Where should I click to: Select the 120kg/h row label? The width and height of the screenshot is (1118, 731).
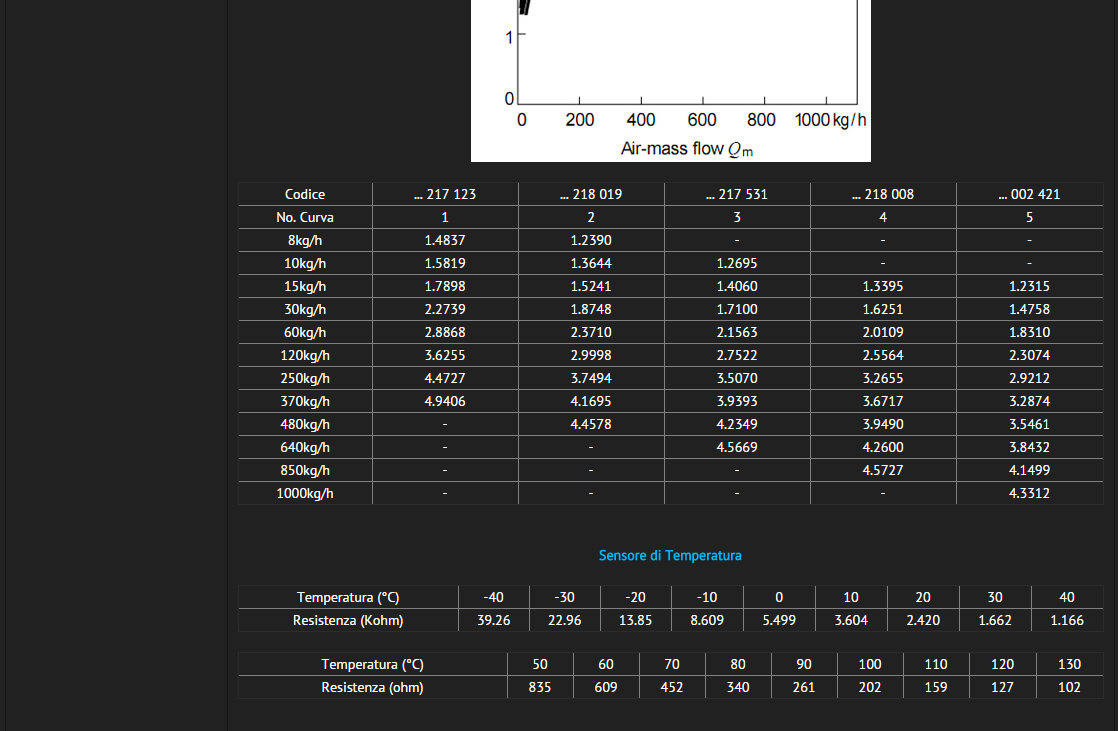click(x=304, y=355)
